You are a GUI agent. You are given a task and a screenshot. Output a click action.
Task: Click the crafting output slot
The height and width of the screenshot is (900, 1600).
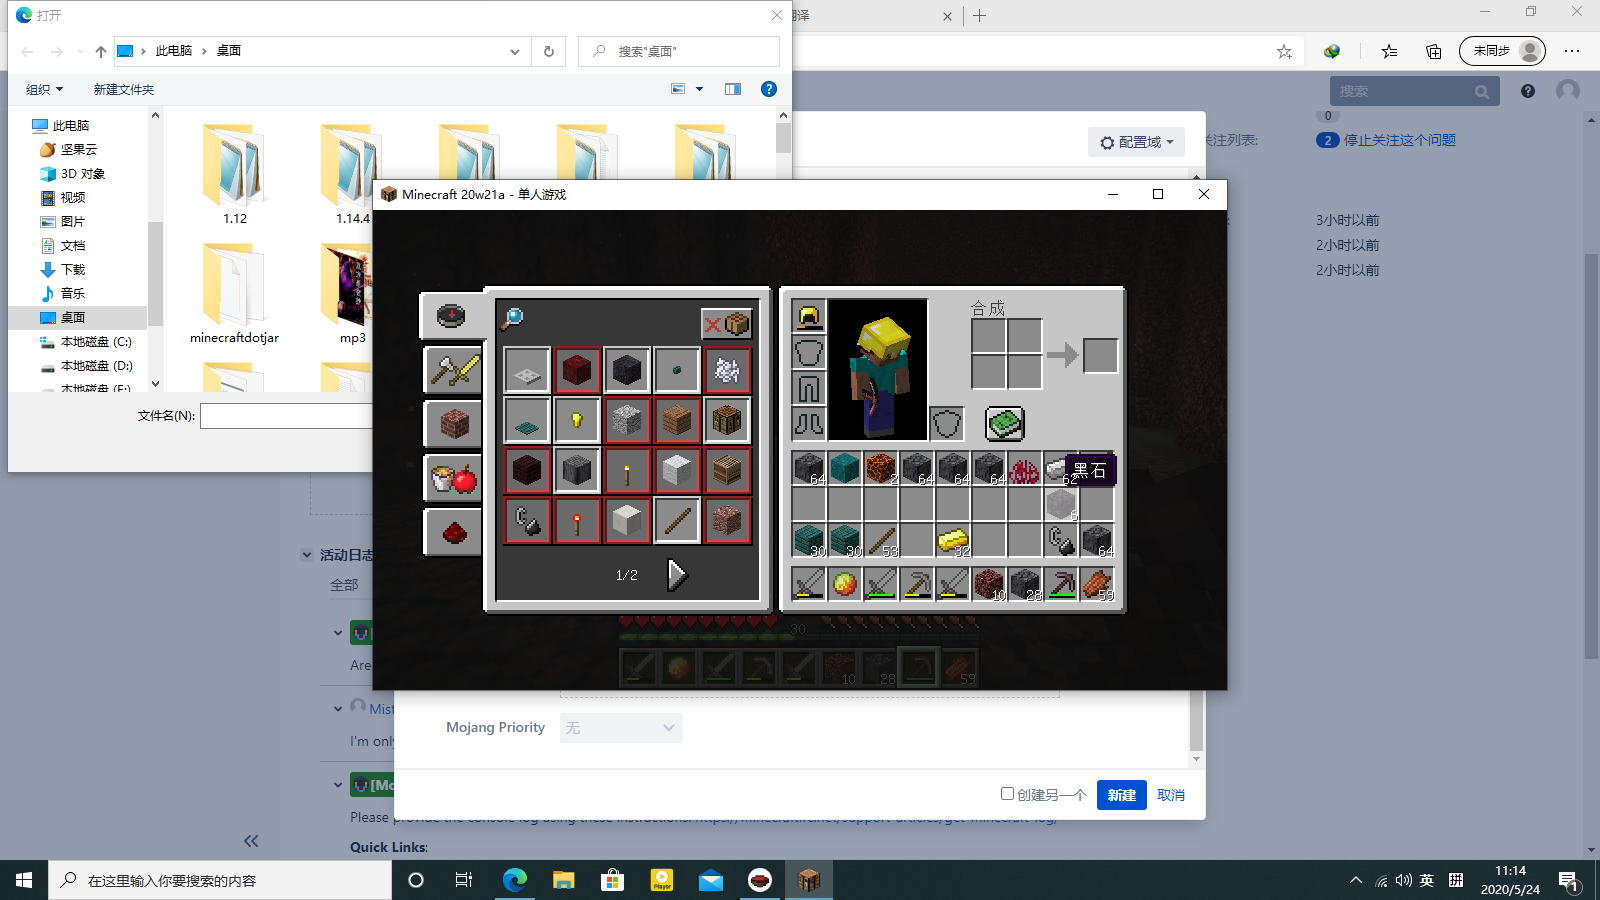(1100, 355)
